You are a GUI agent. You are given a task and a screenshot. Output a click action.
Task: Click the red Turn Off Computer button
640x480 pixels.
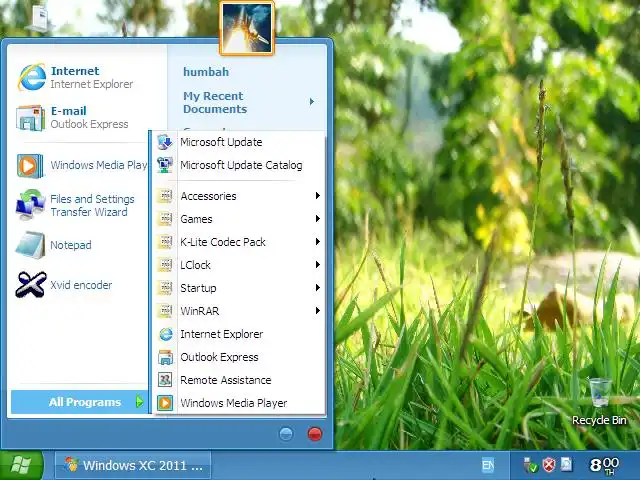click(315, 433)
